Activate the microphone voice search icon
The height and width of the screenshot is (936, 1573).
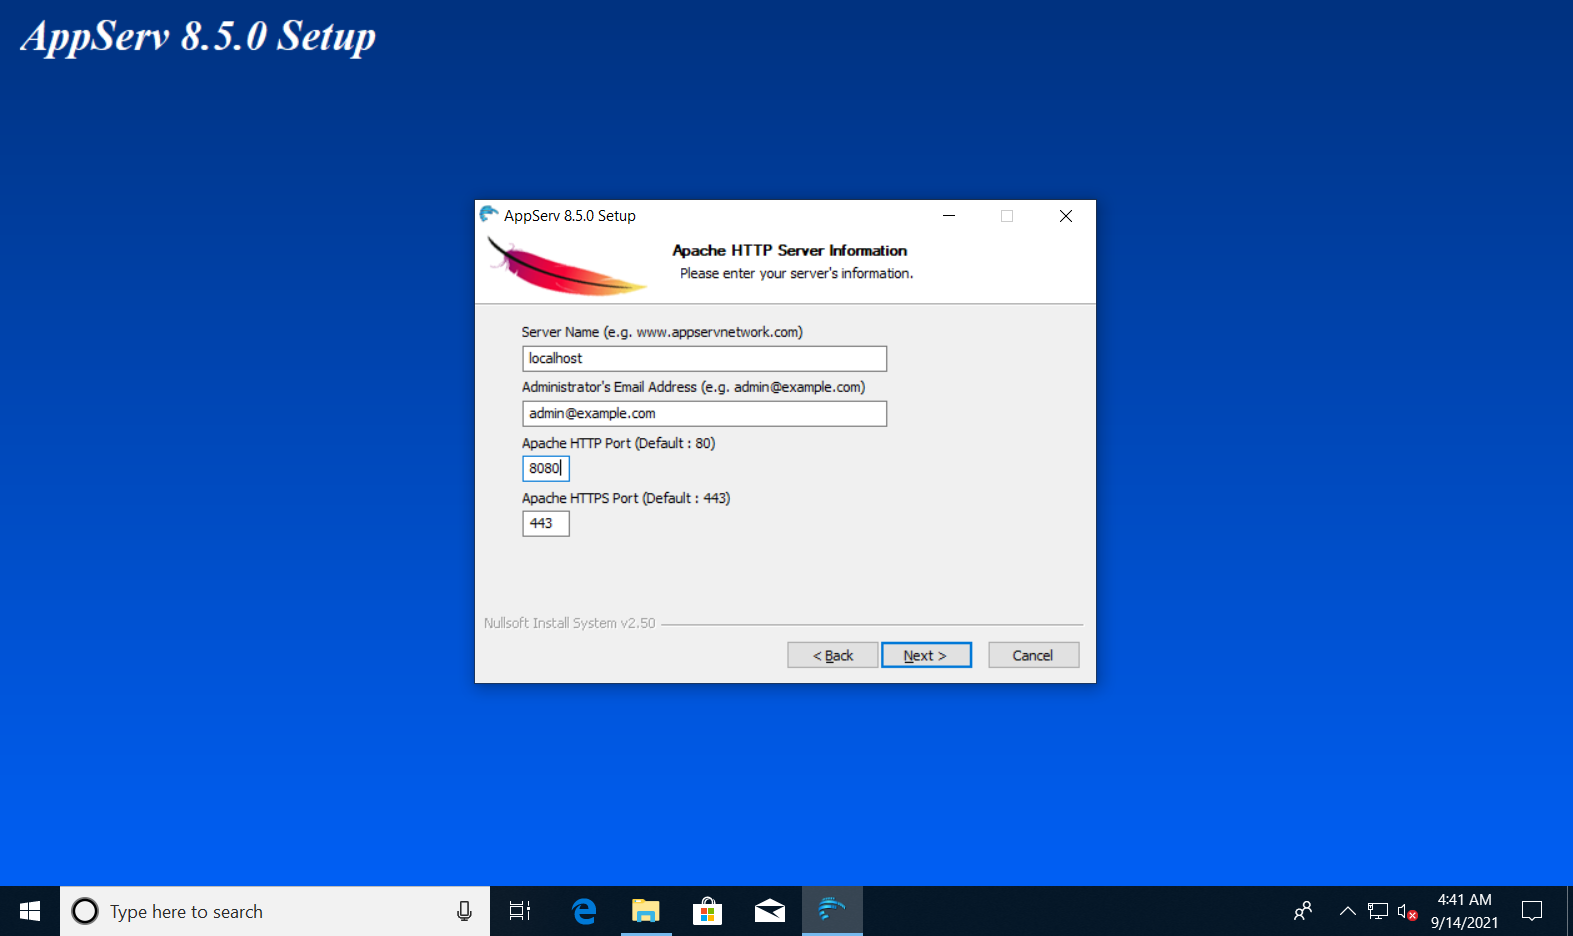click(x=464, y=911)
